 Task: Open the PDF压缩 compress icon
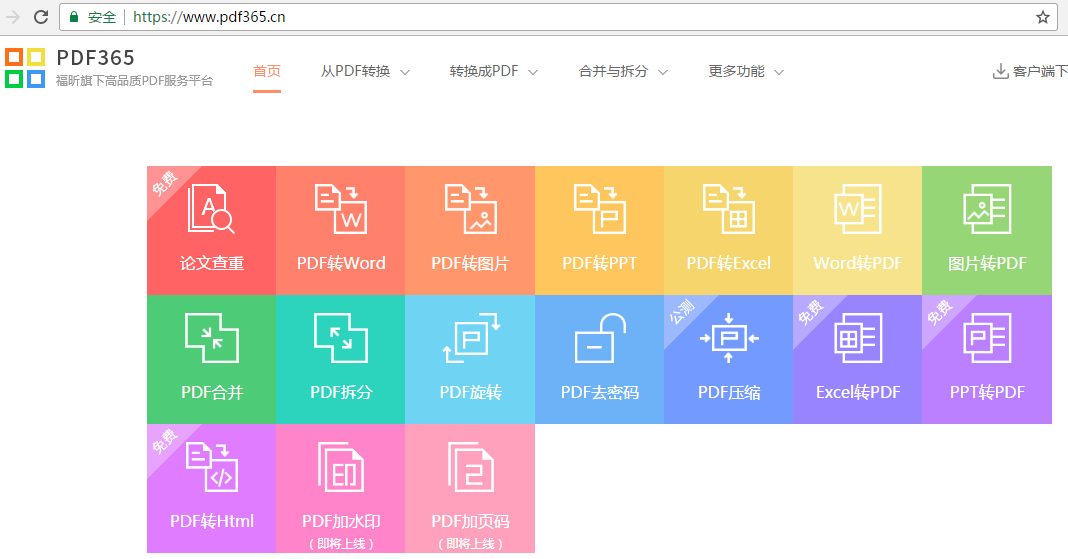pos(729,338)
